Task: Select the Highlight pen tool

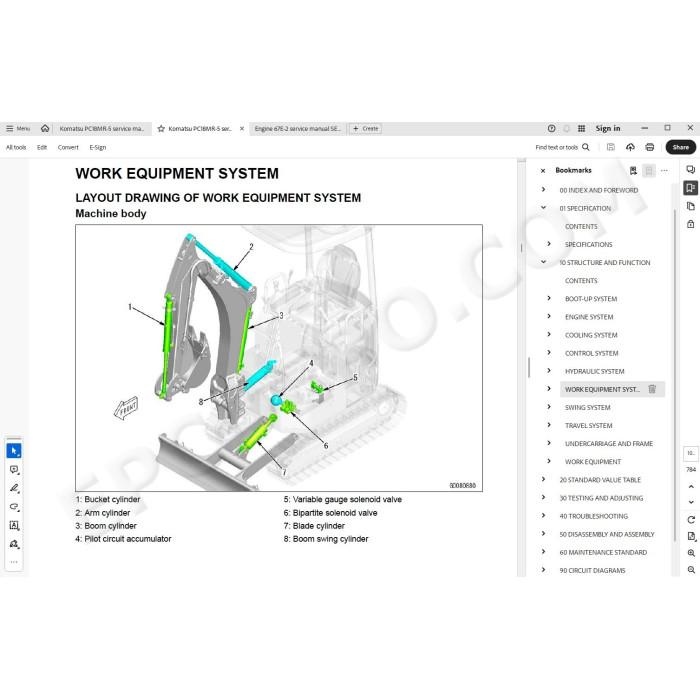Action: coord(14,488)
